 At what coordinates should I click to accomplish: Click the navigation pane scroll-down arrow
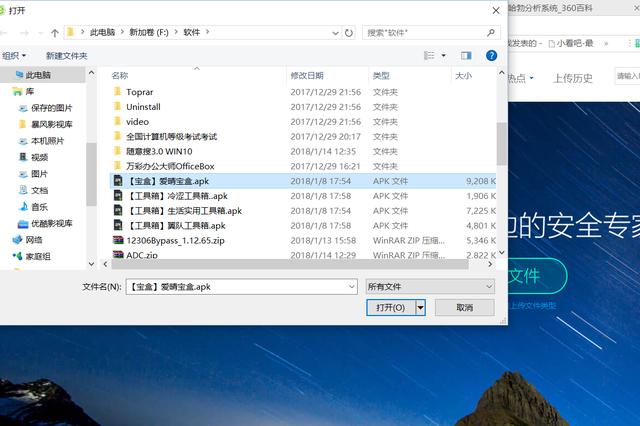(x=91, y=264)
